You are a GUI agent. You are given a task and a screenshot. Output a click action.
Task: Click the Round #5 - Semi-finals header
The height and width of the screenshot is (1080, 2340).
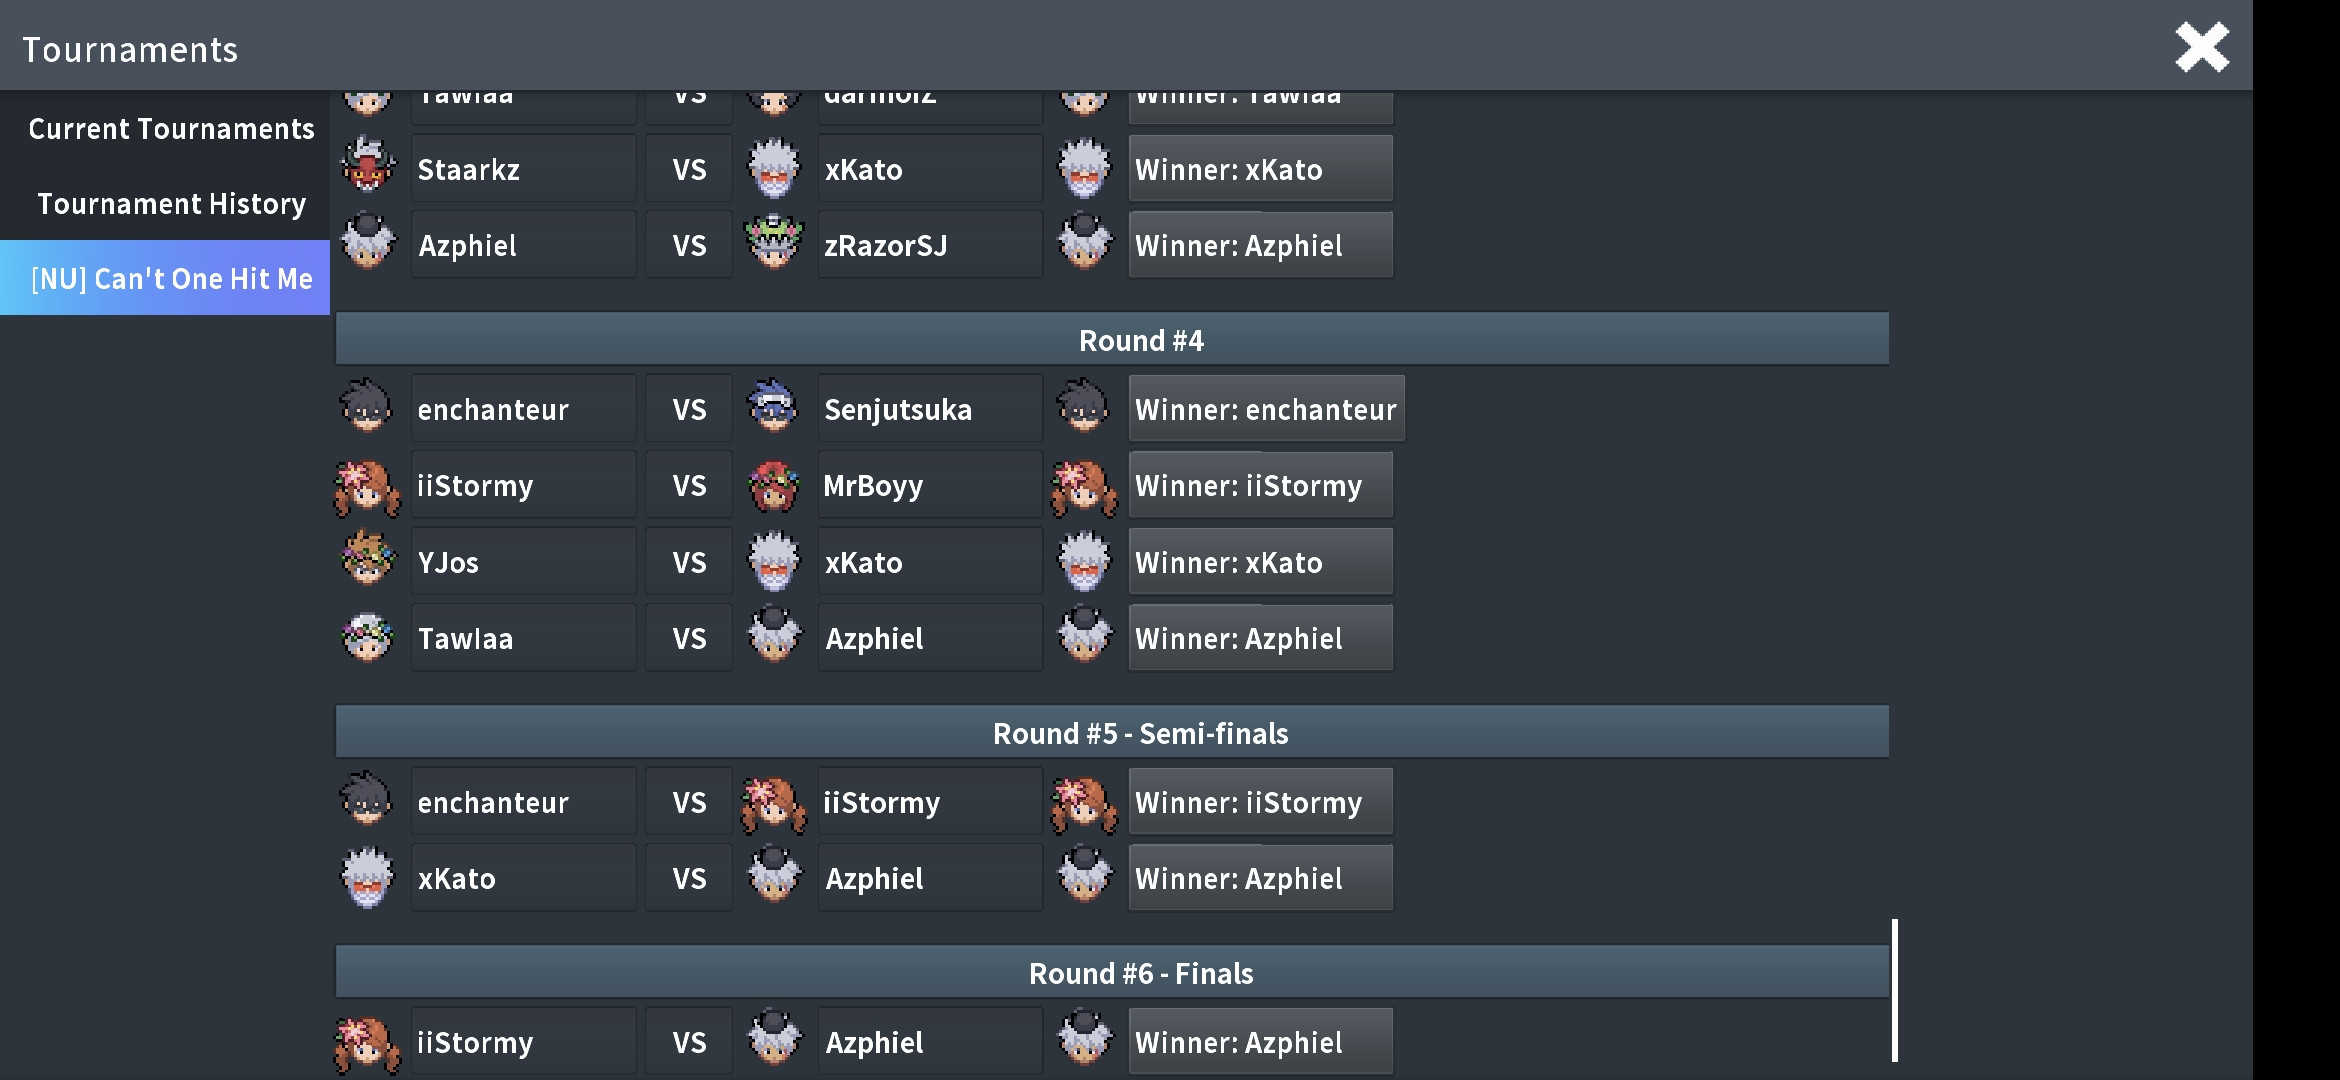[1112, 733]
